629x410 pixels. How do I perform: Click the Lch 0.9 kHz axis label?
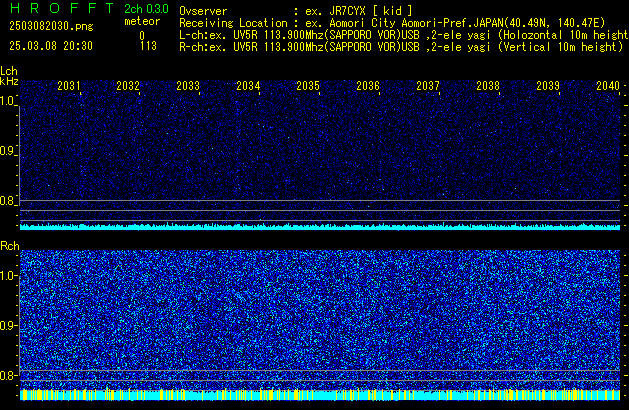coord(8,151)
